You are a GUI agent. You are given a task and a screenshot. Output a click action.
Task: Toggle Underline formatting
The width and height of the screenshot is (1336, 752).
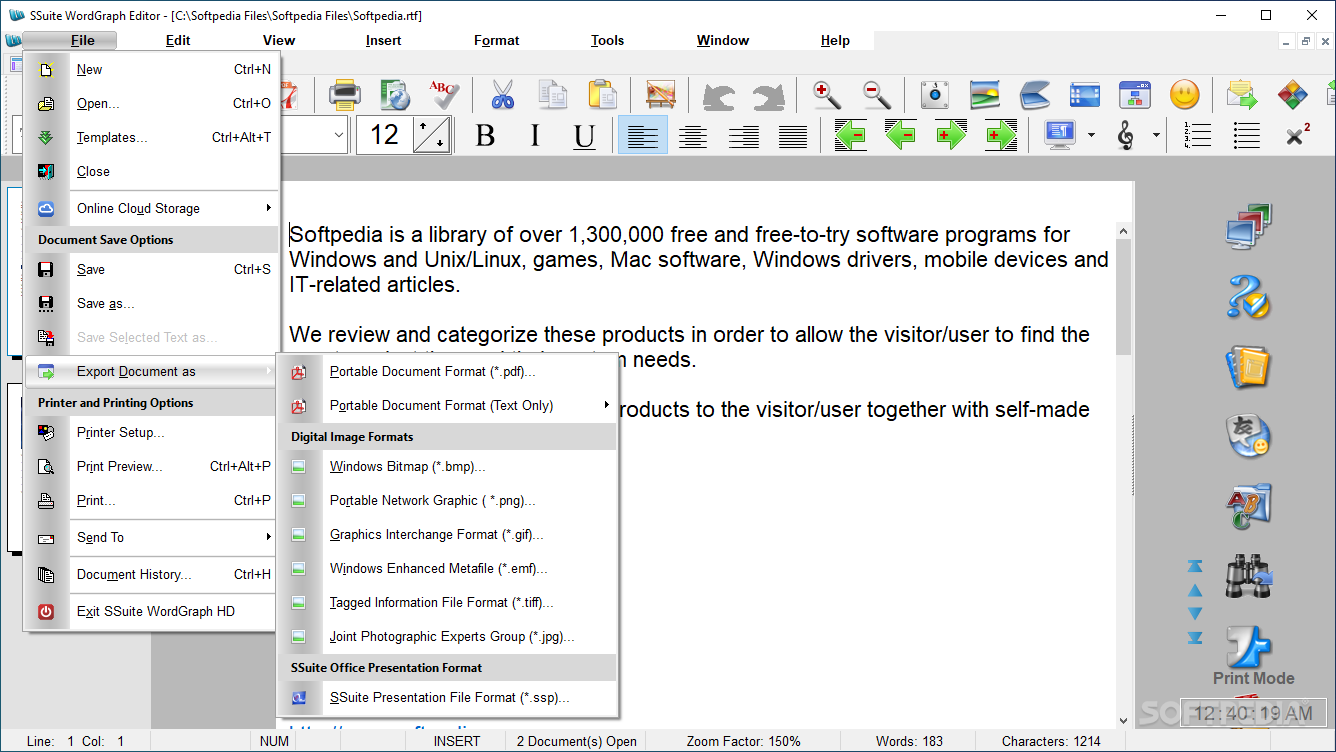(x=584, y=135)
